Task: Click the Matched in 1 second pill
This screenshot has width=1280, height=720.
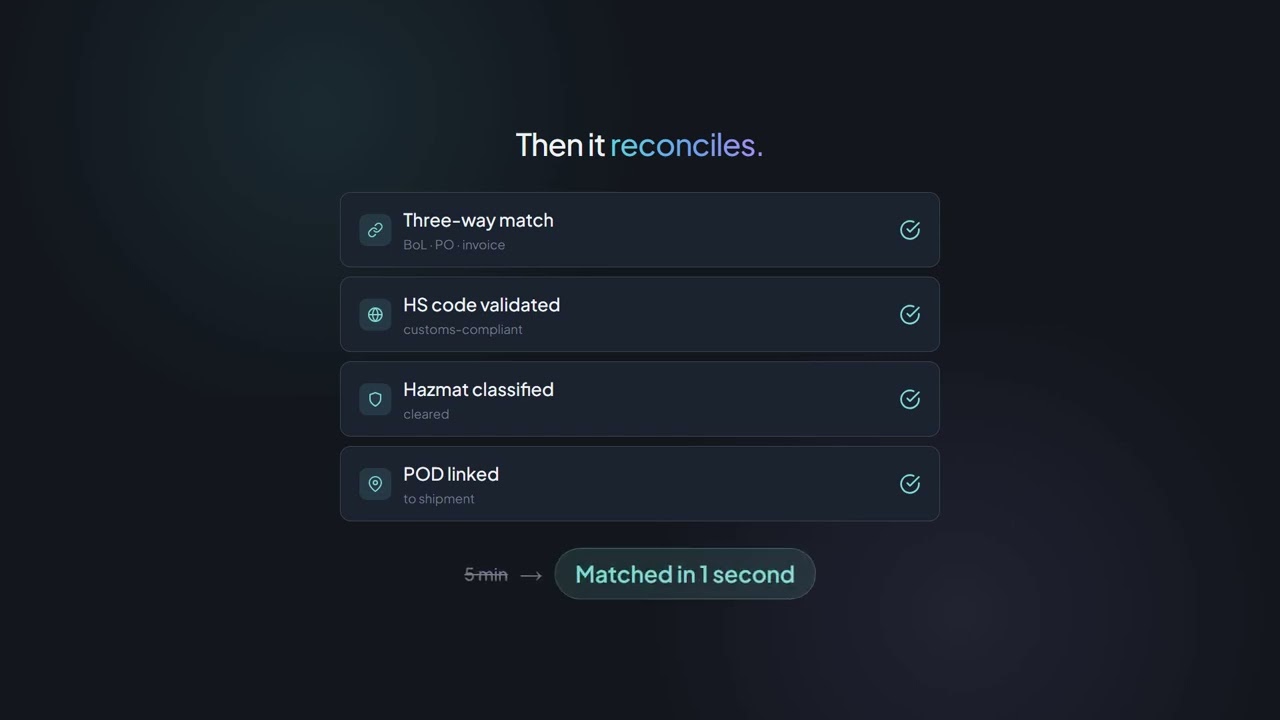Action: [685, 574]
